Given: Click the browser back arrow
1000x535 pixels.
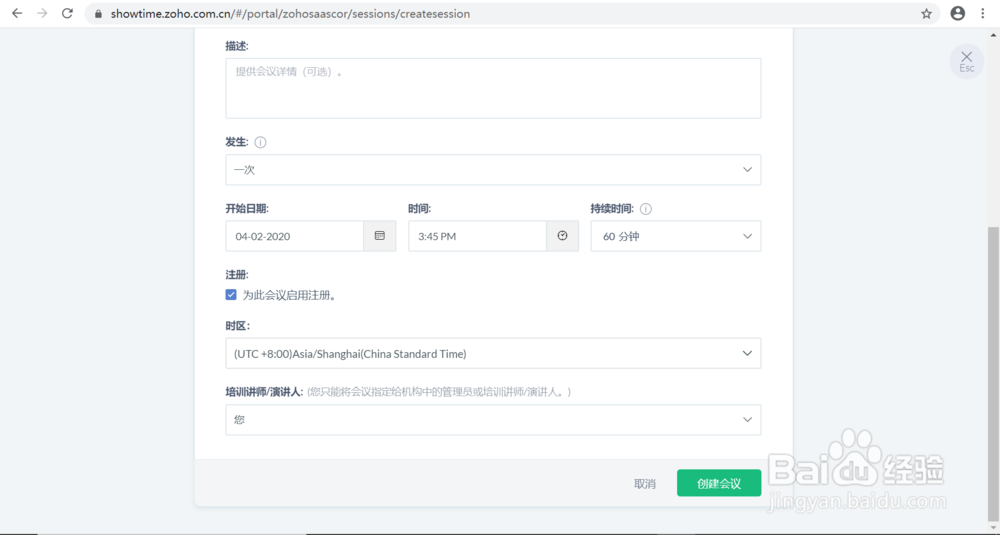Looking at the screenshot, I should 17,13.
